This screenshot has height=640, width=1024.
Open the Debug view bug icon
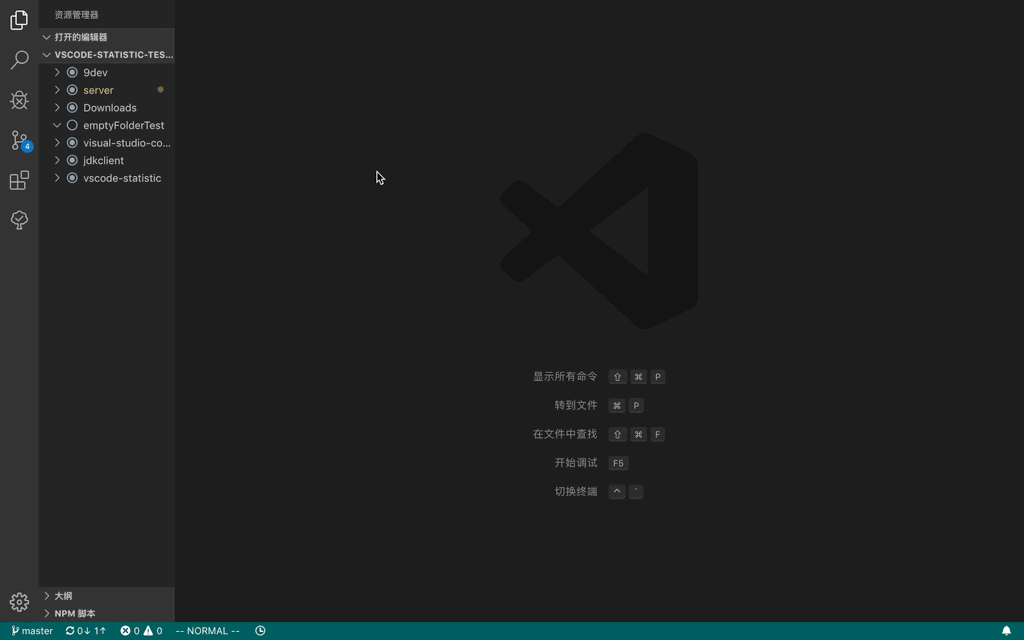point(19,100)
